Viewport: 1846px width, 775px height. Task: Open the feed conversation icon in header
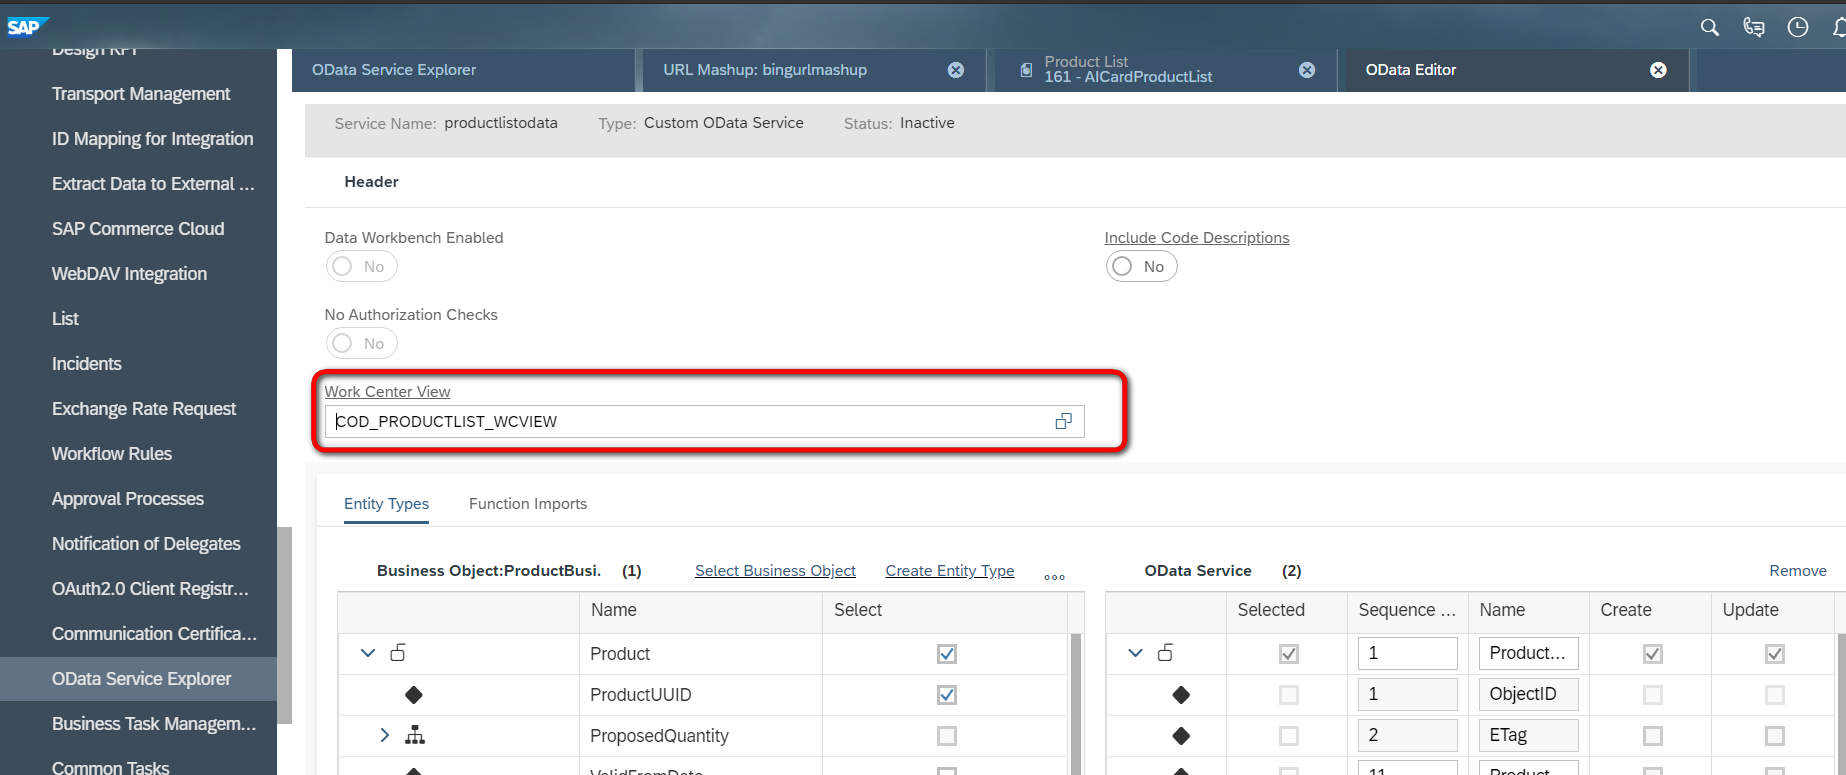[x=1754, y=27]
